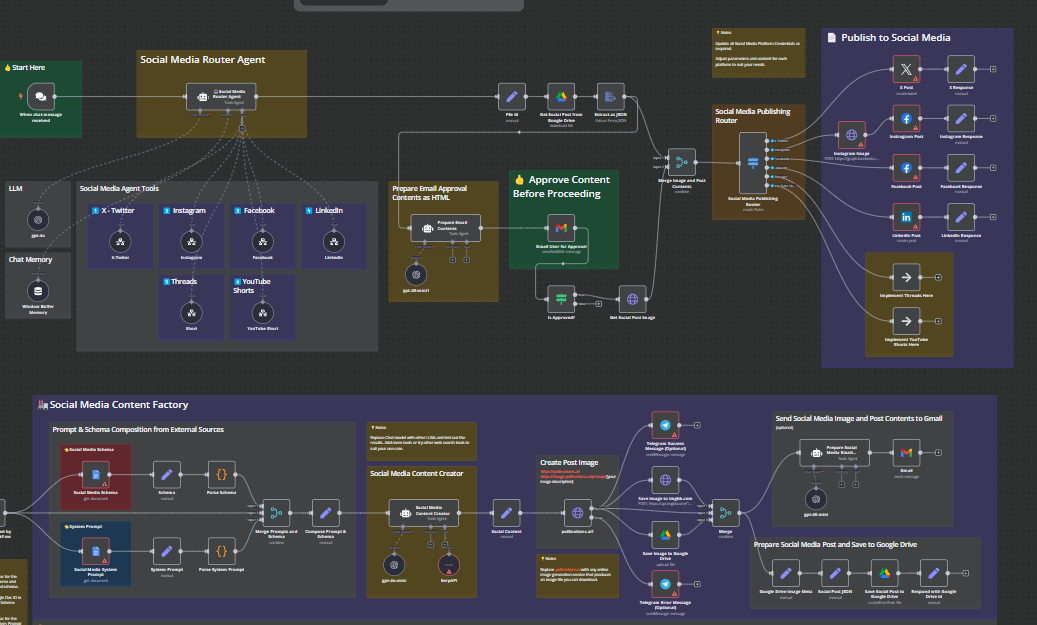This screenshot has height=625, width=1037.
Task: Select the 'When chat message received' trigger node
Action: coord(40,98)
